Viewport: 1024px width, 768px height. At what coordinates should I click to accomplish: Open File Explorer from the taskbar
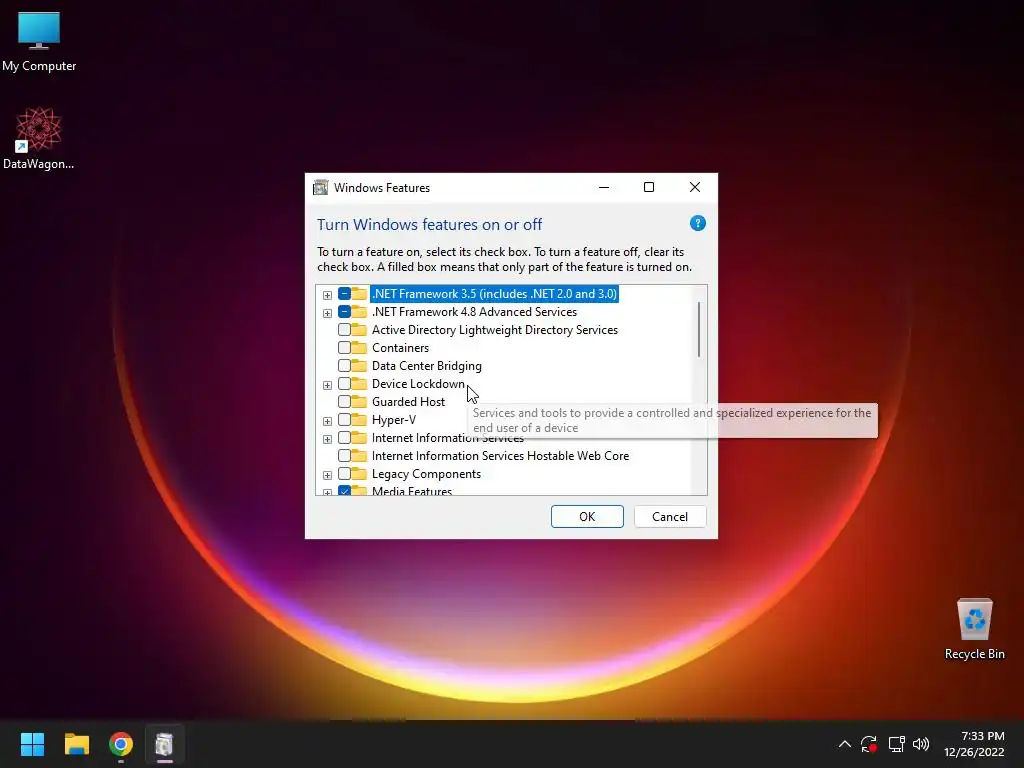click(x=76, y=744)
